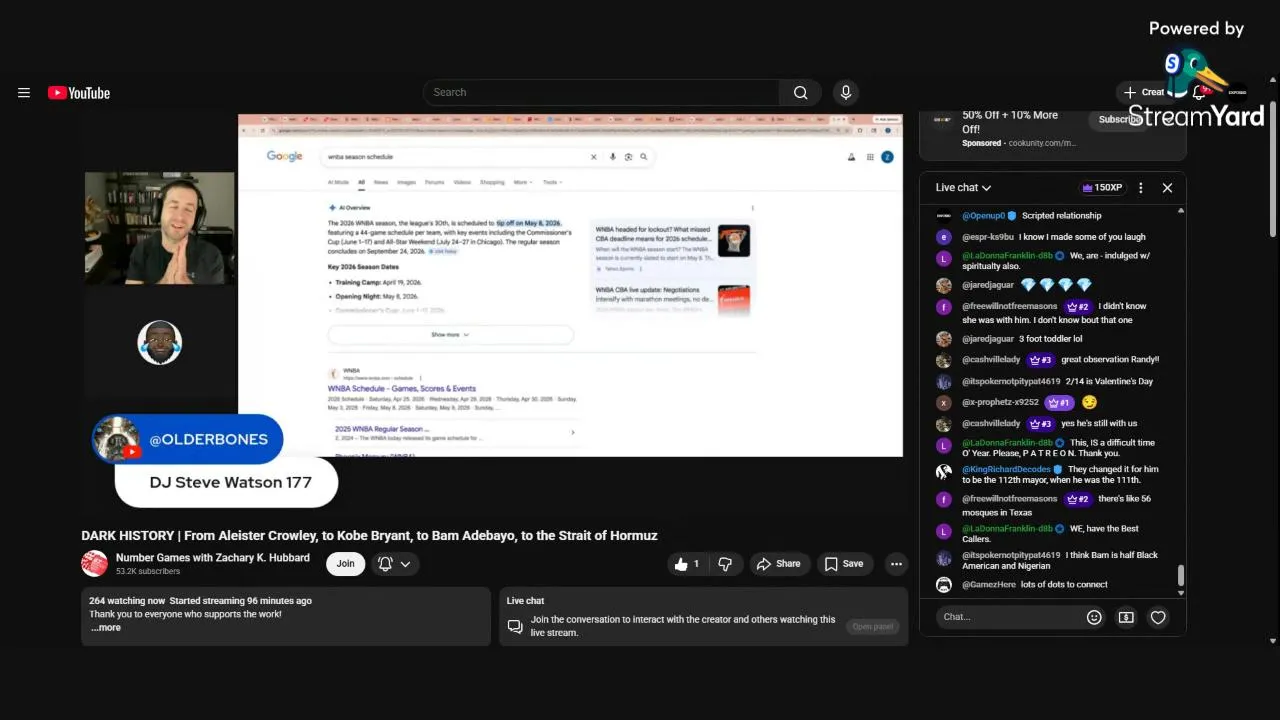Go to the YouTube home logo
The width and height of the screenshot is (1280, 720).
click(79, 93)
